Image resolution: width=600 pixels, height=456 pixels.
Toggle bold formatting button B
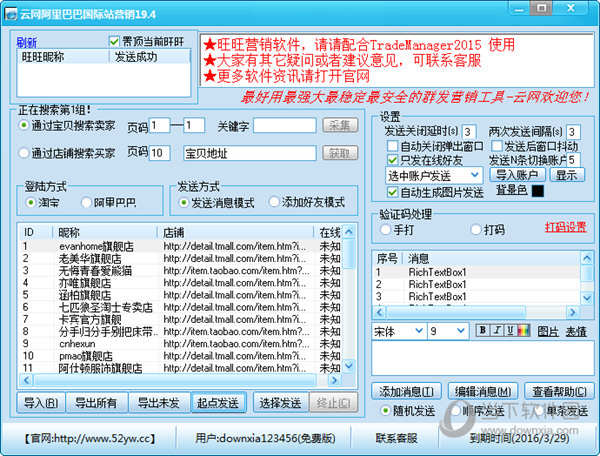coord(483,330)
